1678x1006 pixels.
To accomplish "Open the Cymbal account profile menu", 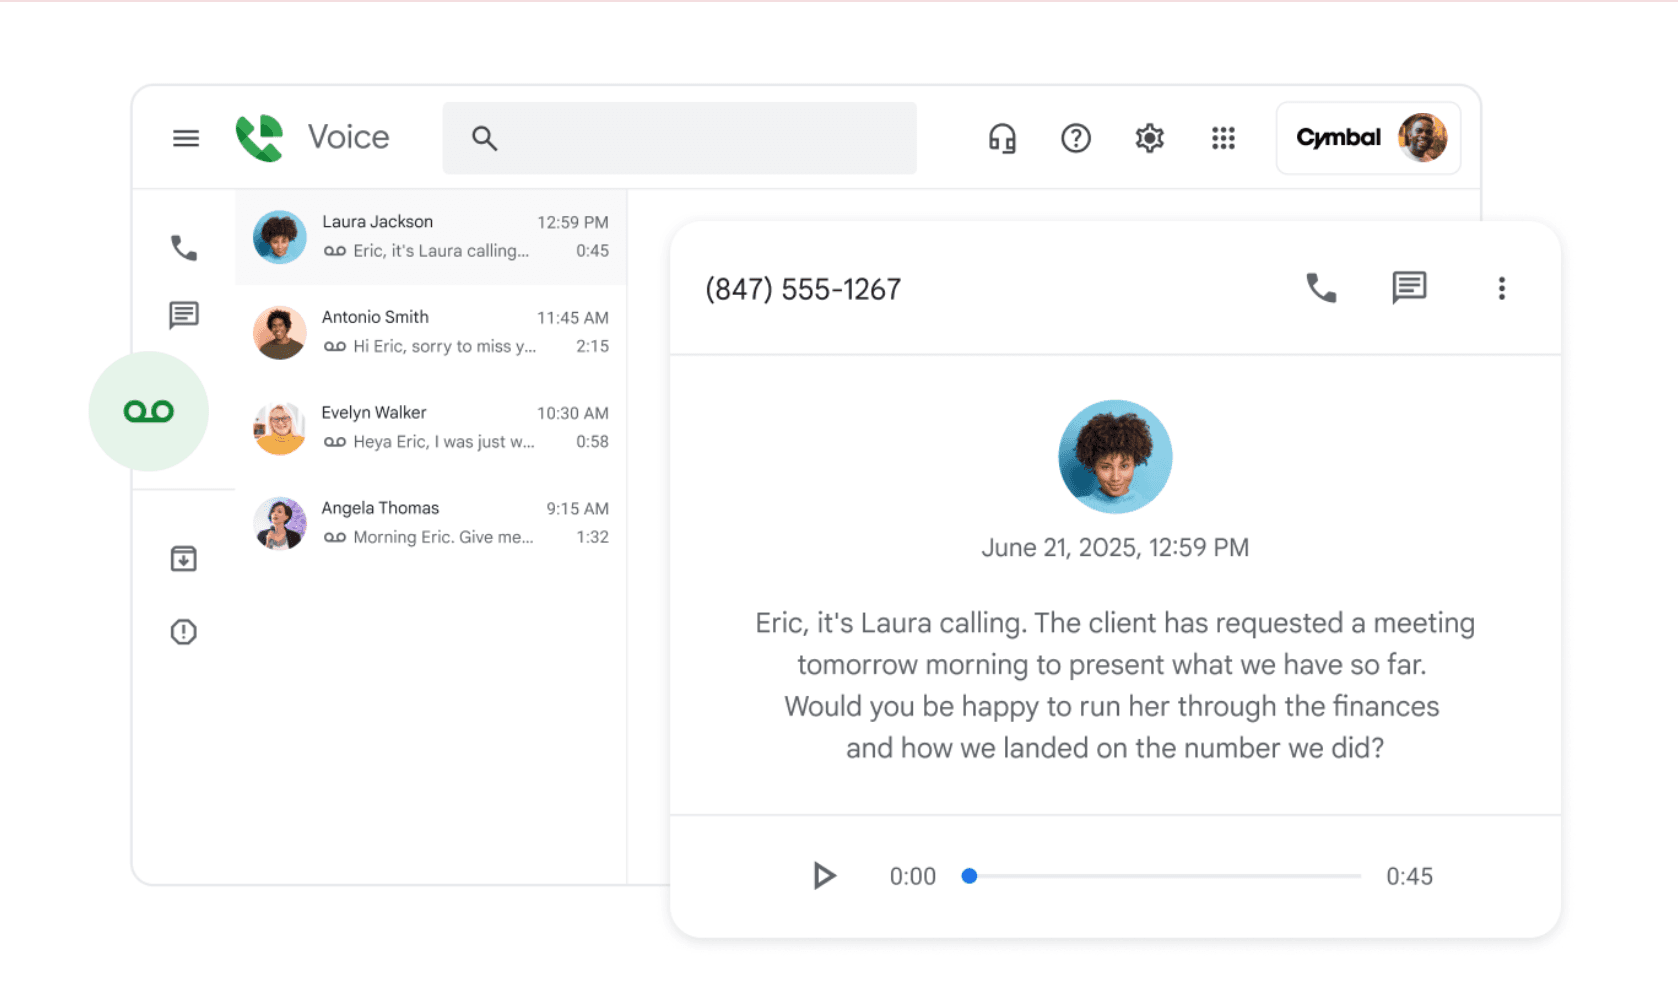I will [1367, 138].
